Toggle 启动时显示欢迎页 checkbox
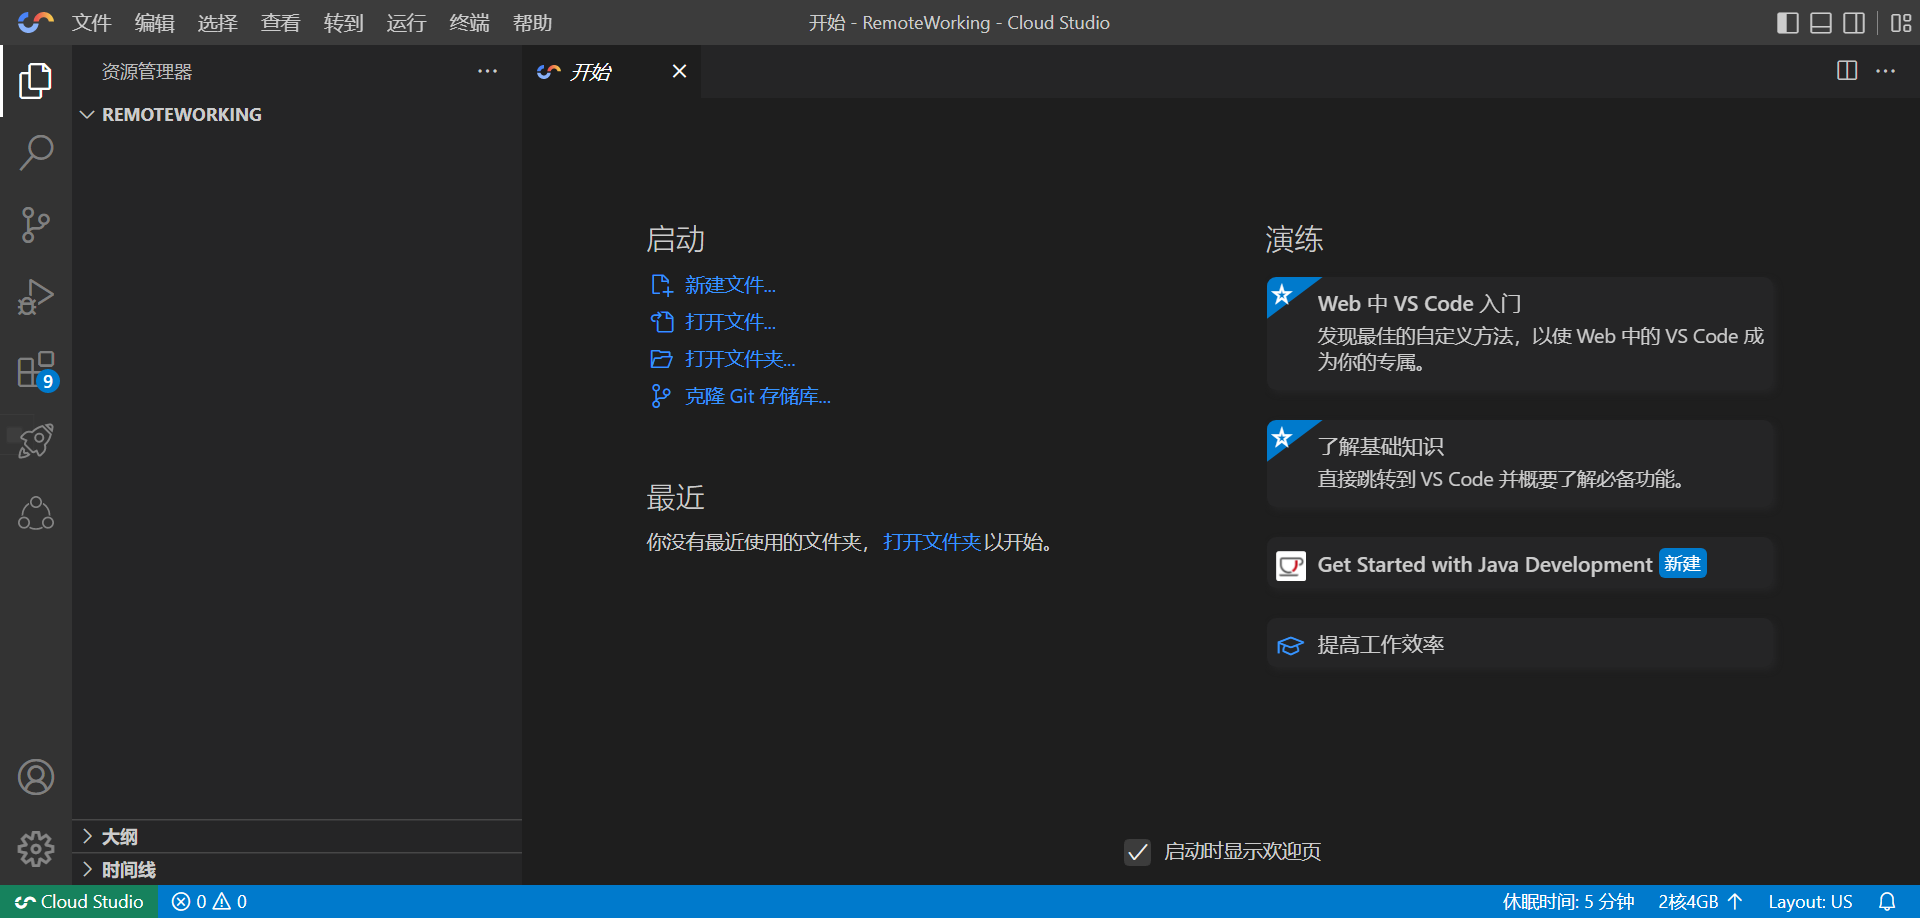 tap(1137, 852)
